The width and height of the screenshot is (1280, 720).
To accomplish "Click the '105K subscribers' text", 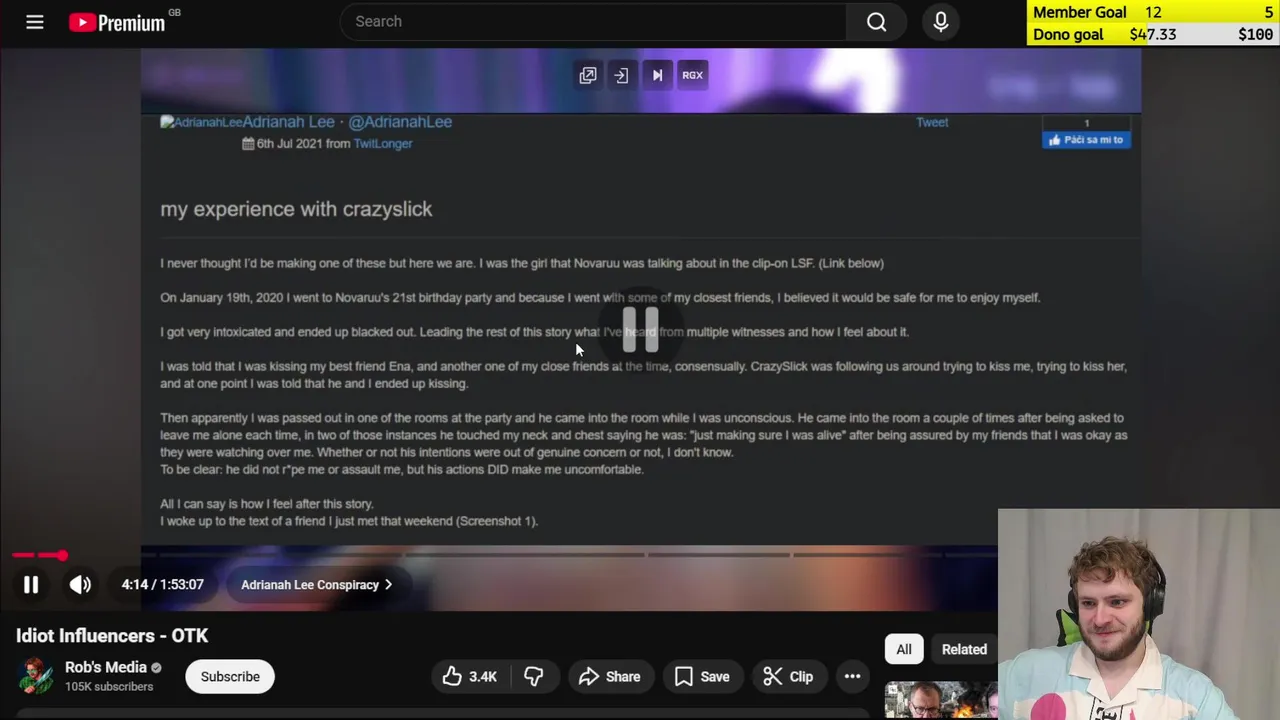I will (x=109, y=687).
